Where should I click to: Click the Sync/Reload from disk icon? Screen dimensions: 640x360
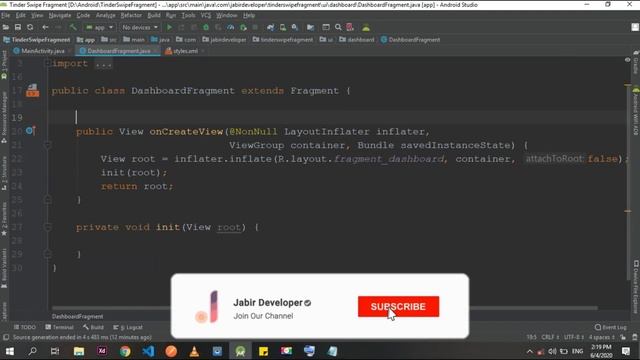click(30, 27)
